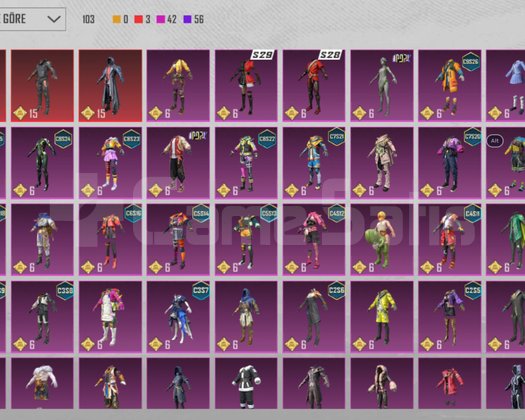Select the red rarity filter showing 3
The image size is (525, 420).
(x=142, y=19)
